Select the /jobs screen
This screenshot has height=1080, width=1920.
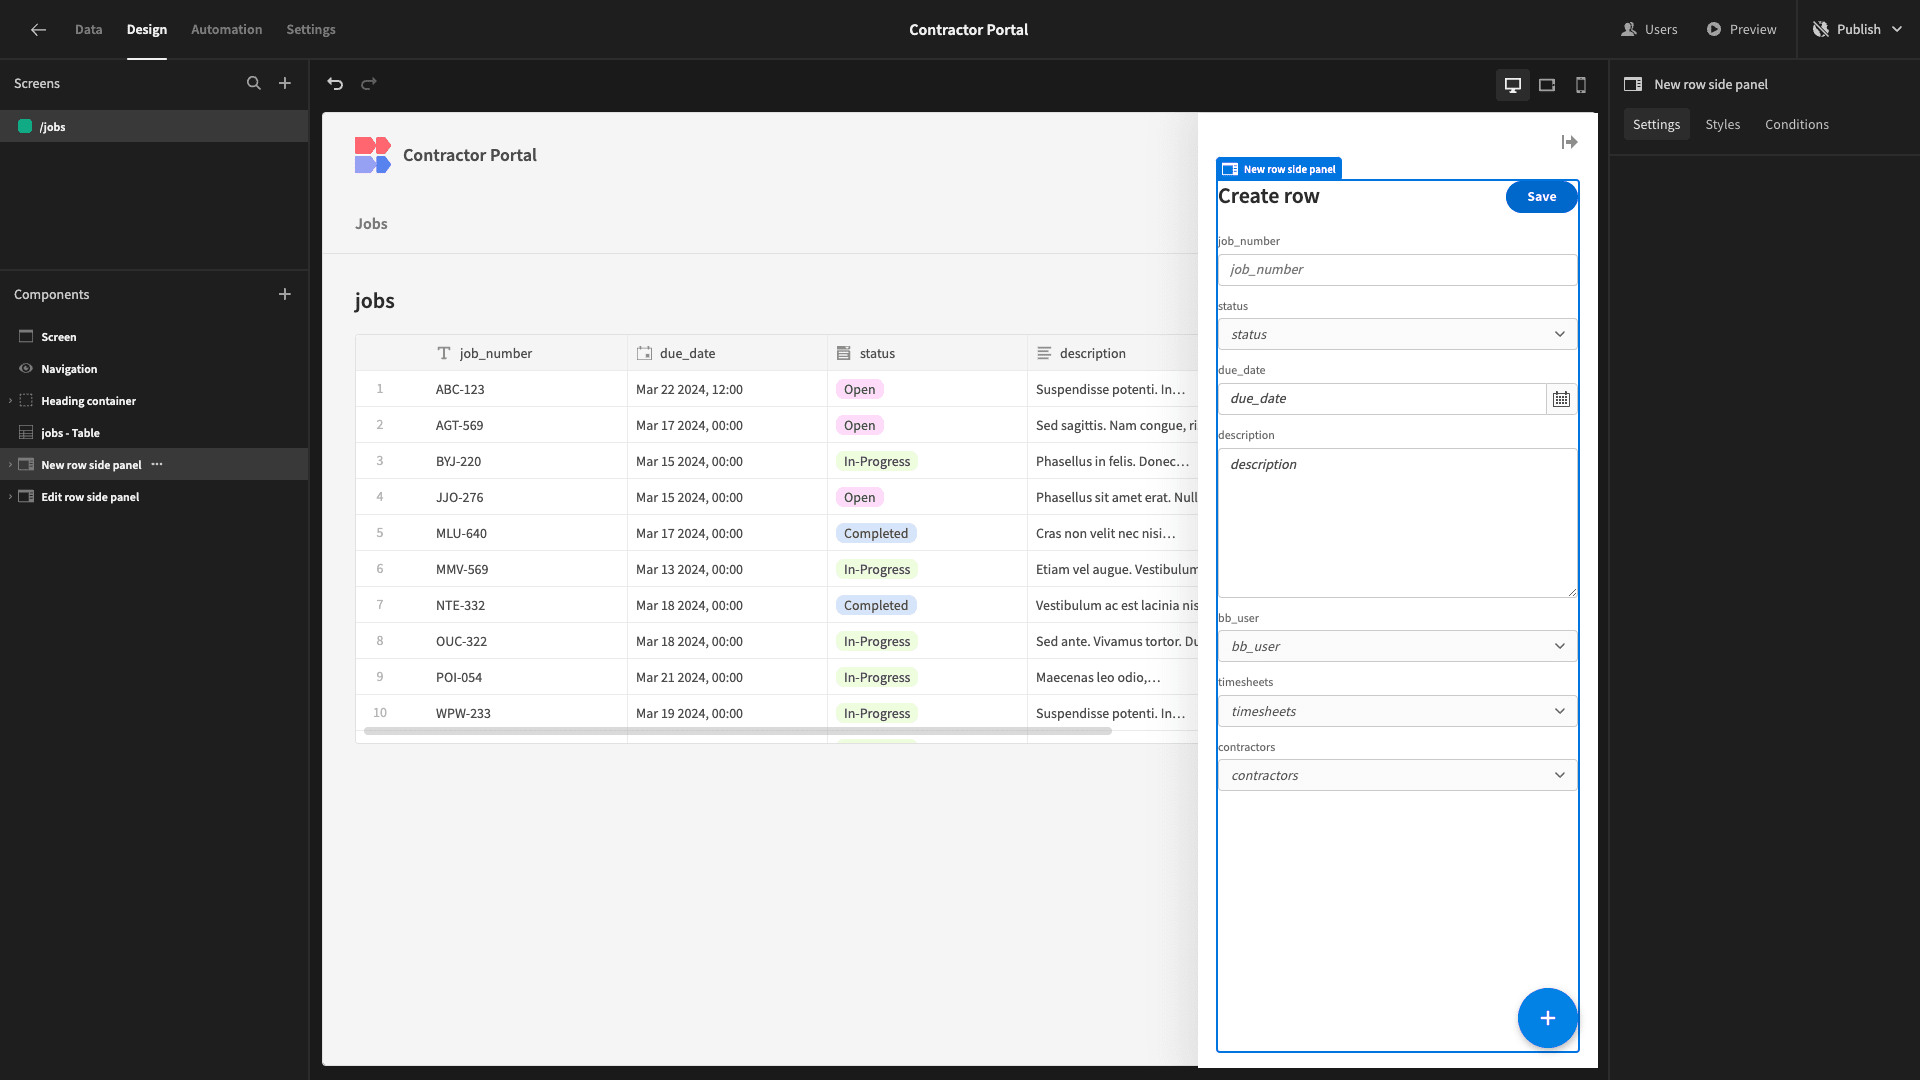[x=154, y=126]
